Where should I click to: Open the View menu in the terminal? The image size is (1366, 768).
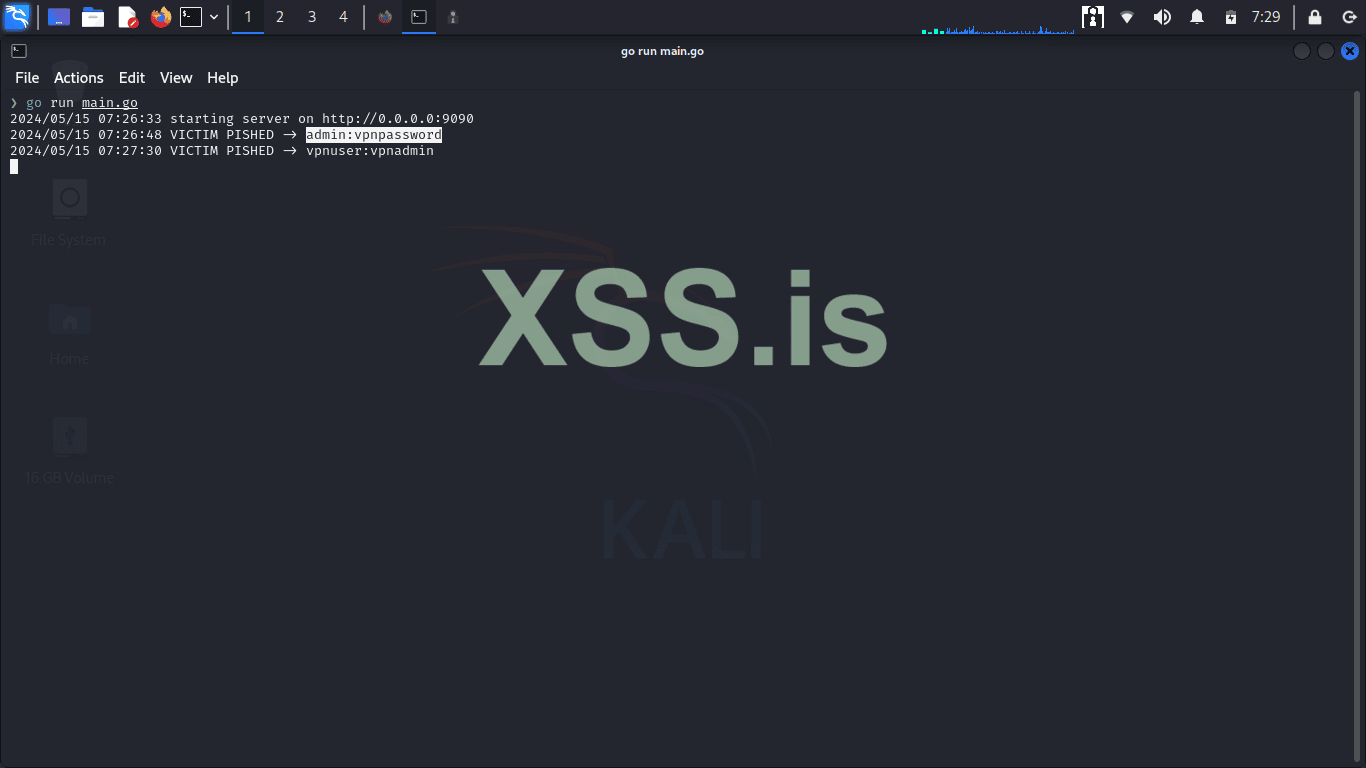coord(176,78)
